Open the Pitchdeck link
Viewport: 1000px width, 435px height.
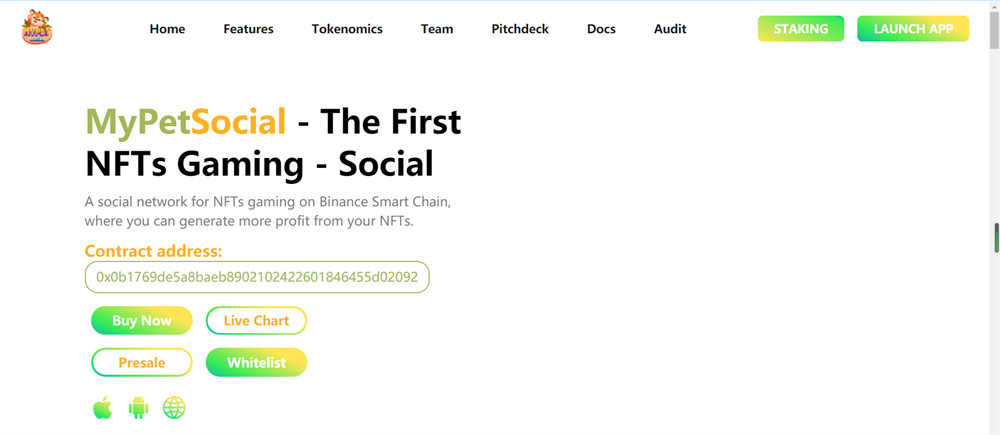tap(520, 29)
